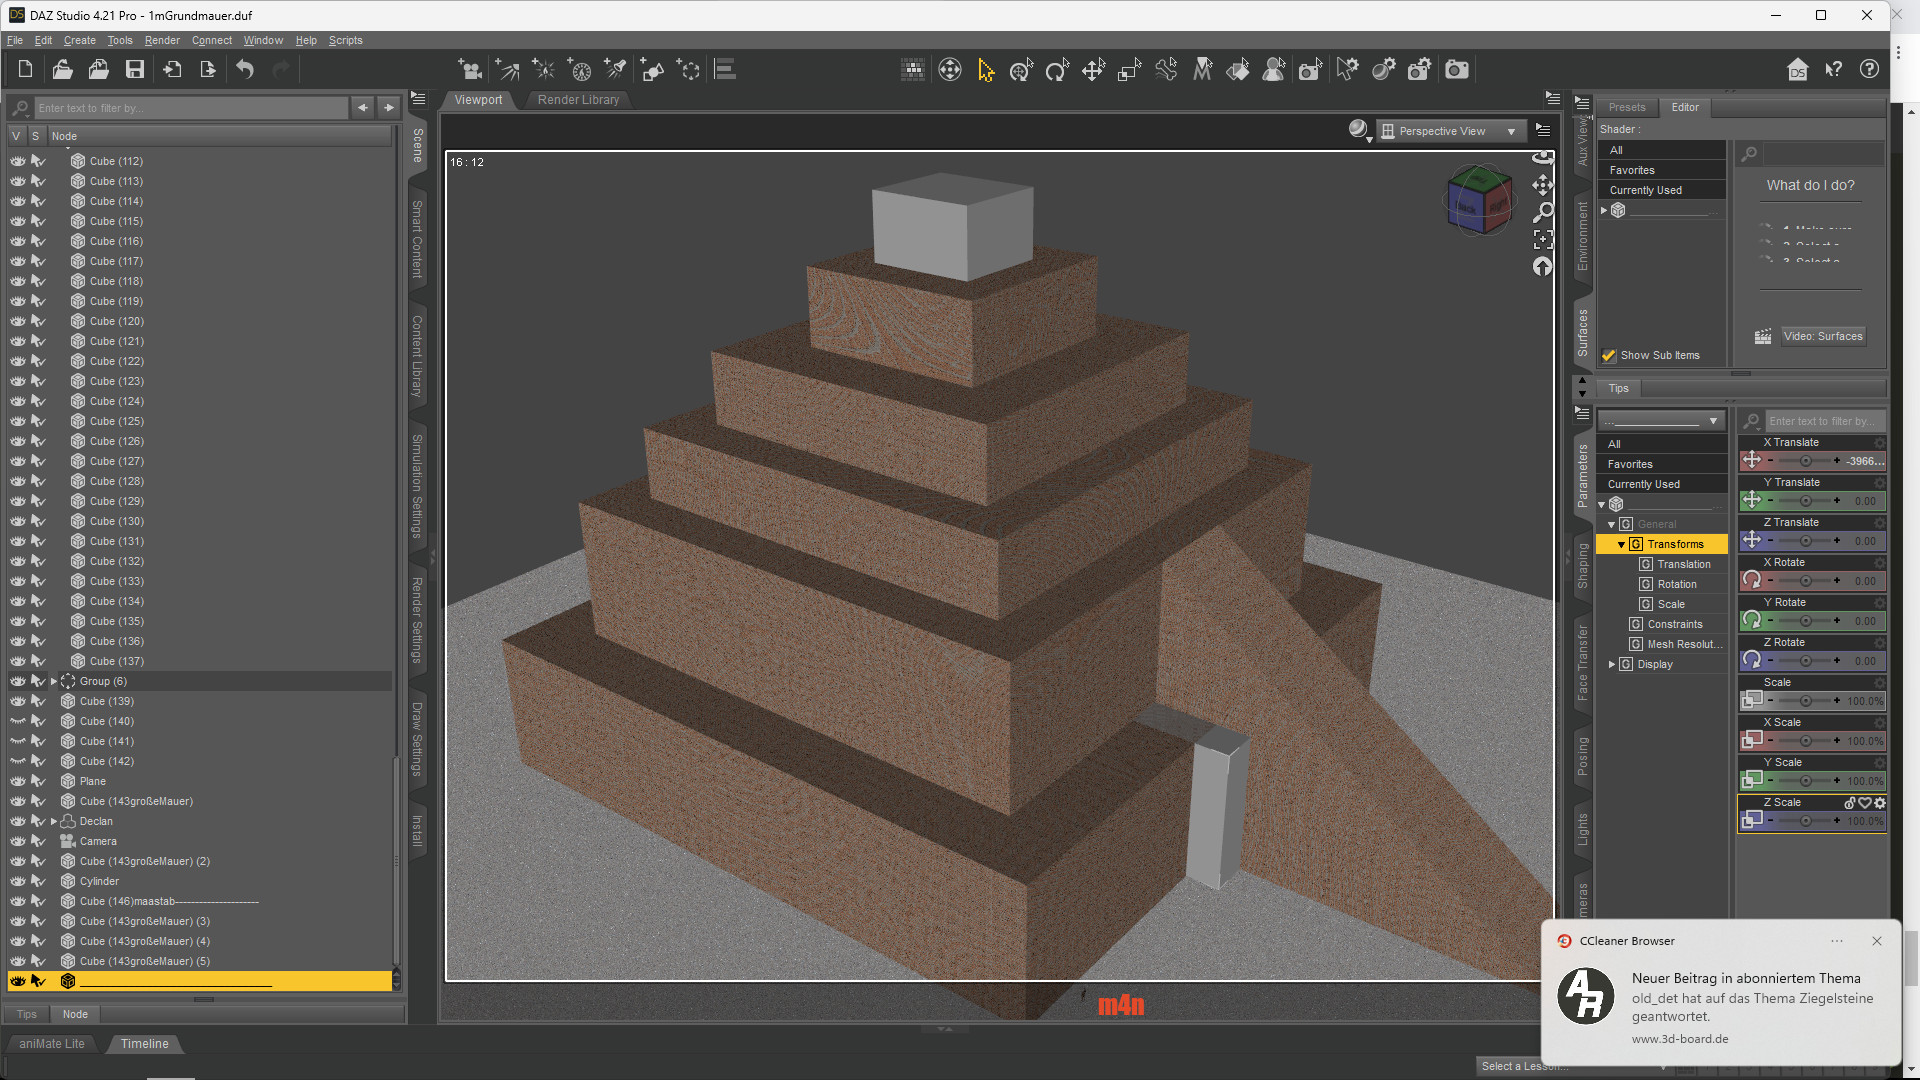The width and height of the screenshot is (1920, 1080).
Task: Switch to the Render Library tab
Action: pyautogui.click(x=578, y=100)
